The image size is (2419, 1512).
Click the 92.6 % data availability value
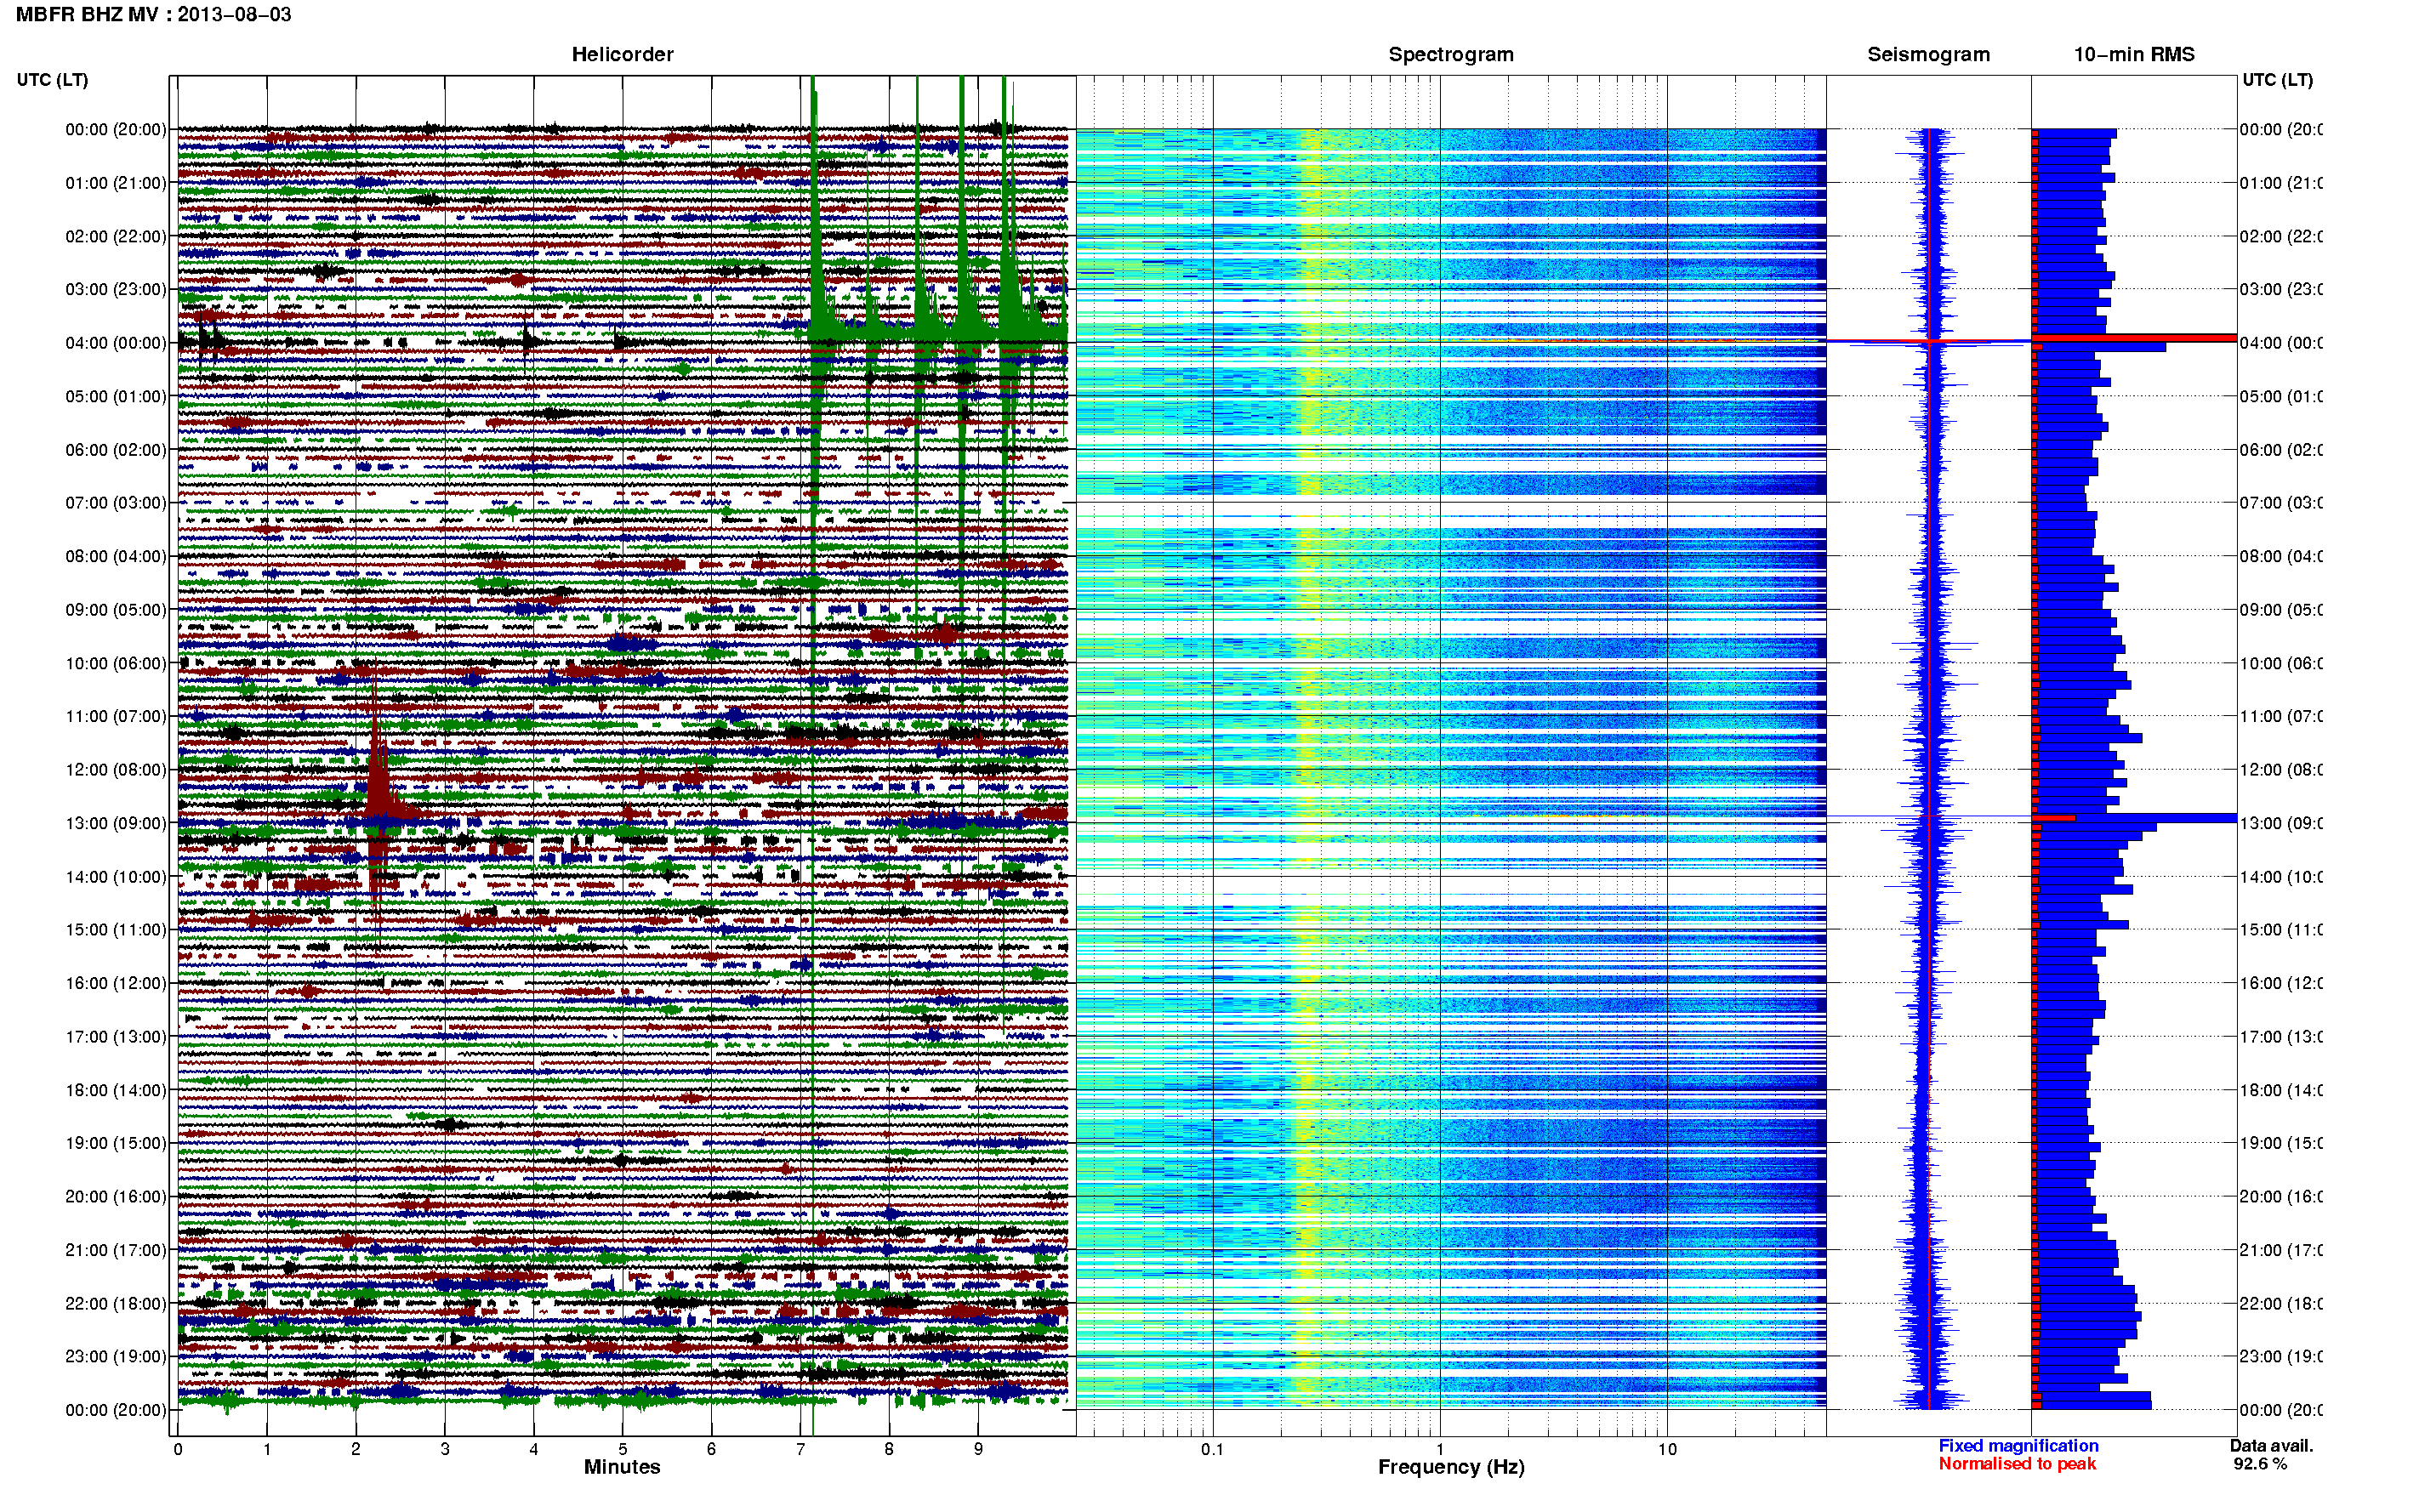coord(2260,1463)
